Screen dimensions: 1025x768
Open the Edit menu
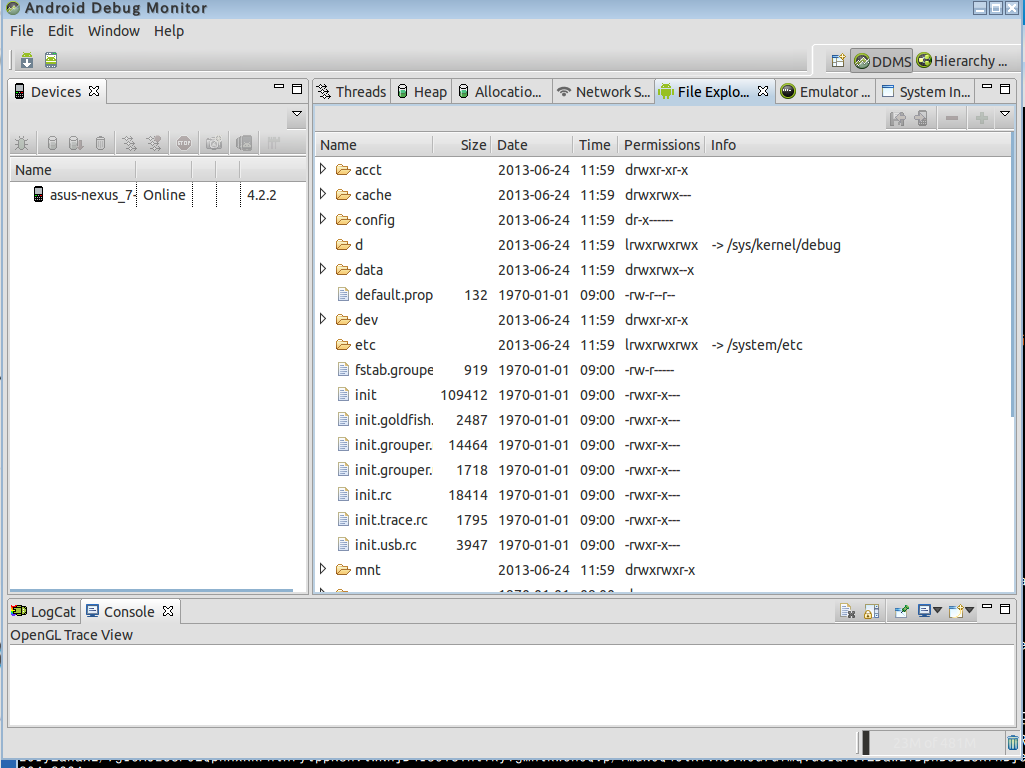pos(61,31)
